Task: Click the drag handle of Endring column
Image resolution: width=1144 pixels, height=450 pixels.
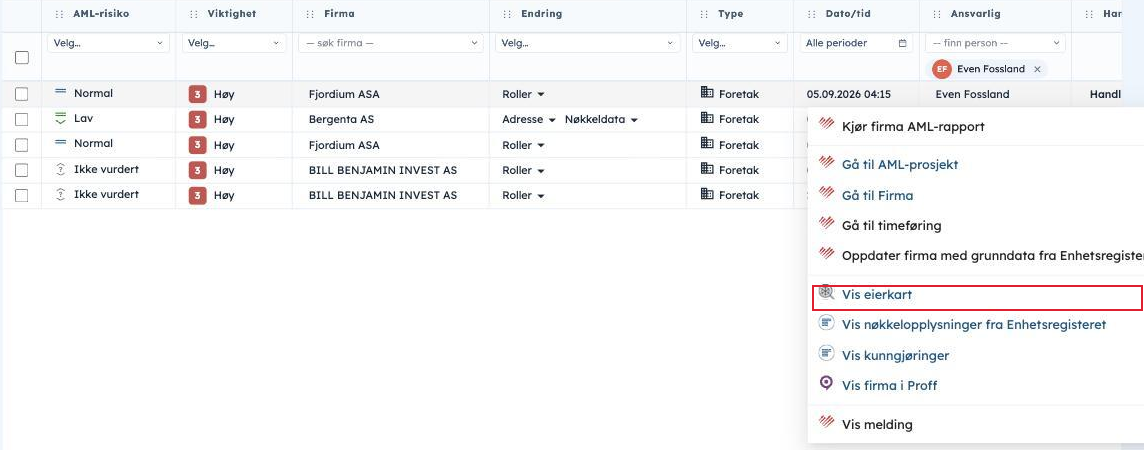Action: 507,14
